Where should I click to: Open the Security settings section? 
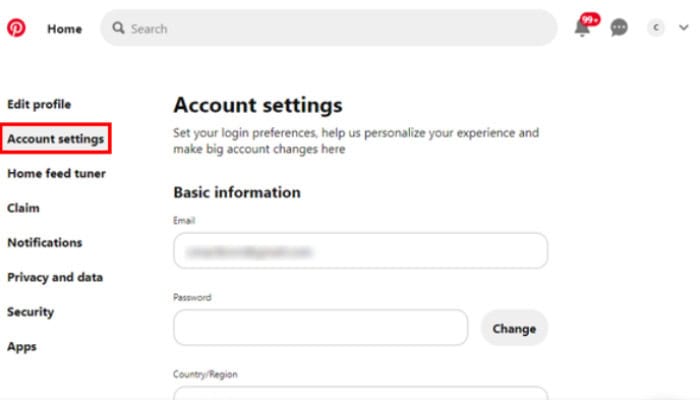(30, 312)
